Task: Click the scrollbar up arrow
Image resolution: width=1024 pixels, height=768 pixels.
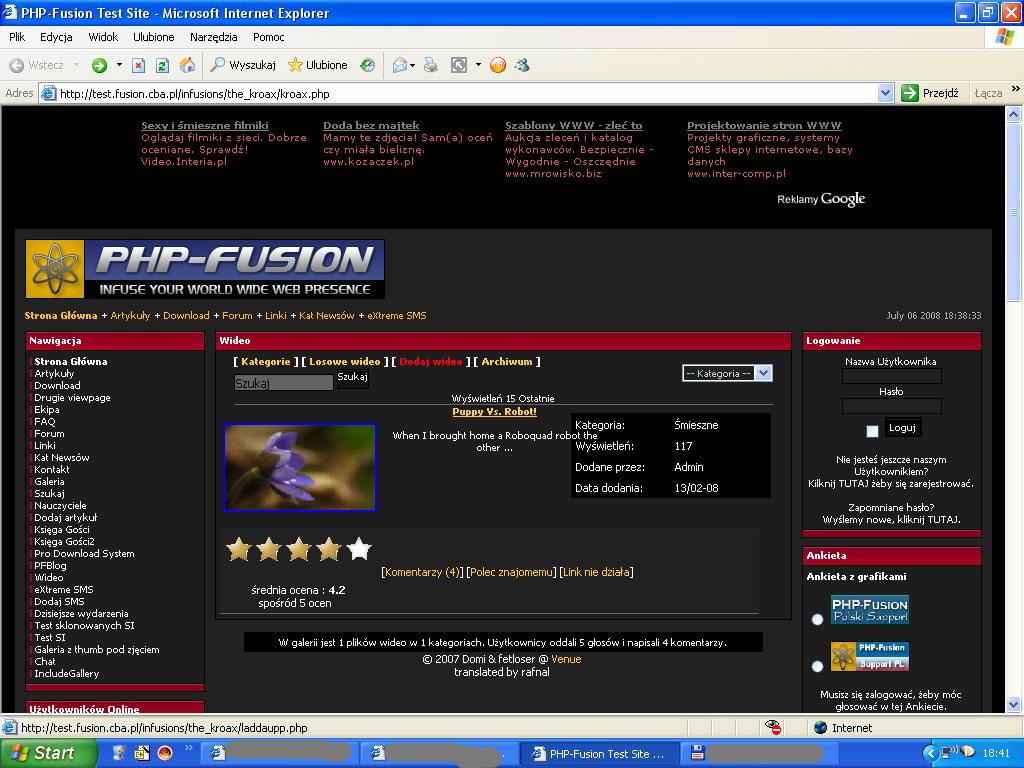Action: tap(1014, 115)
